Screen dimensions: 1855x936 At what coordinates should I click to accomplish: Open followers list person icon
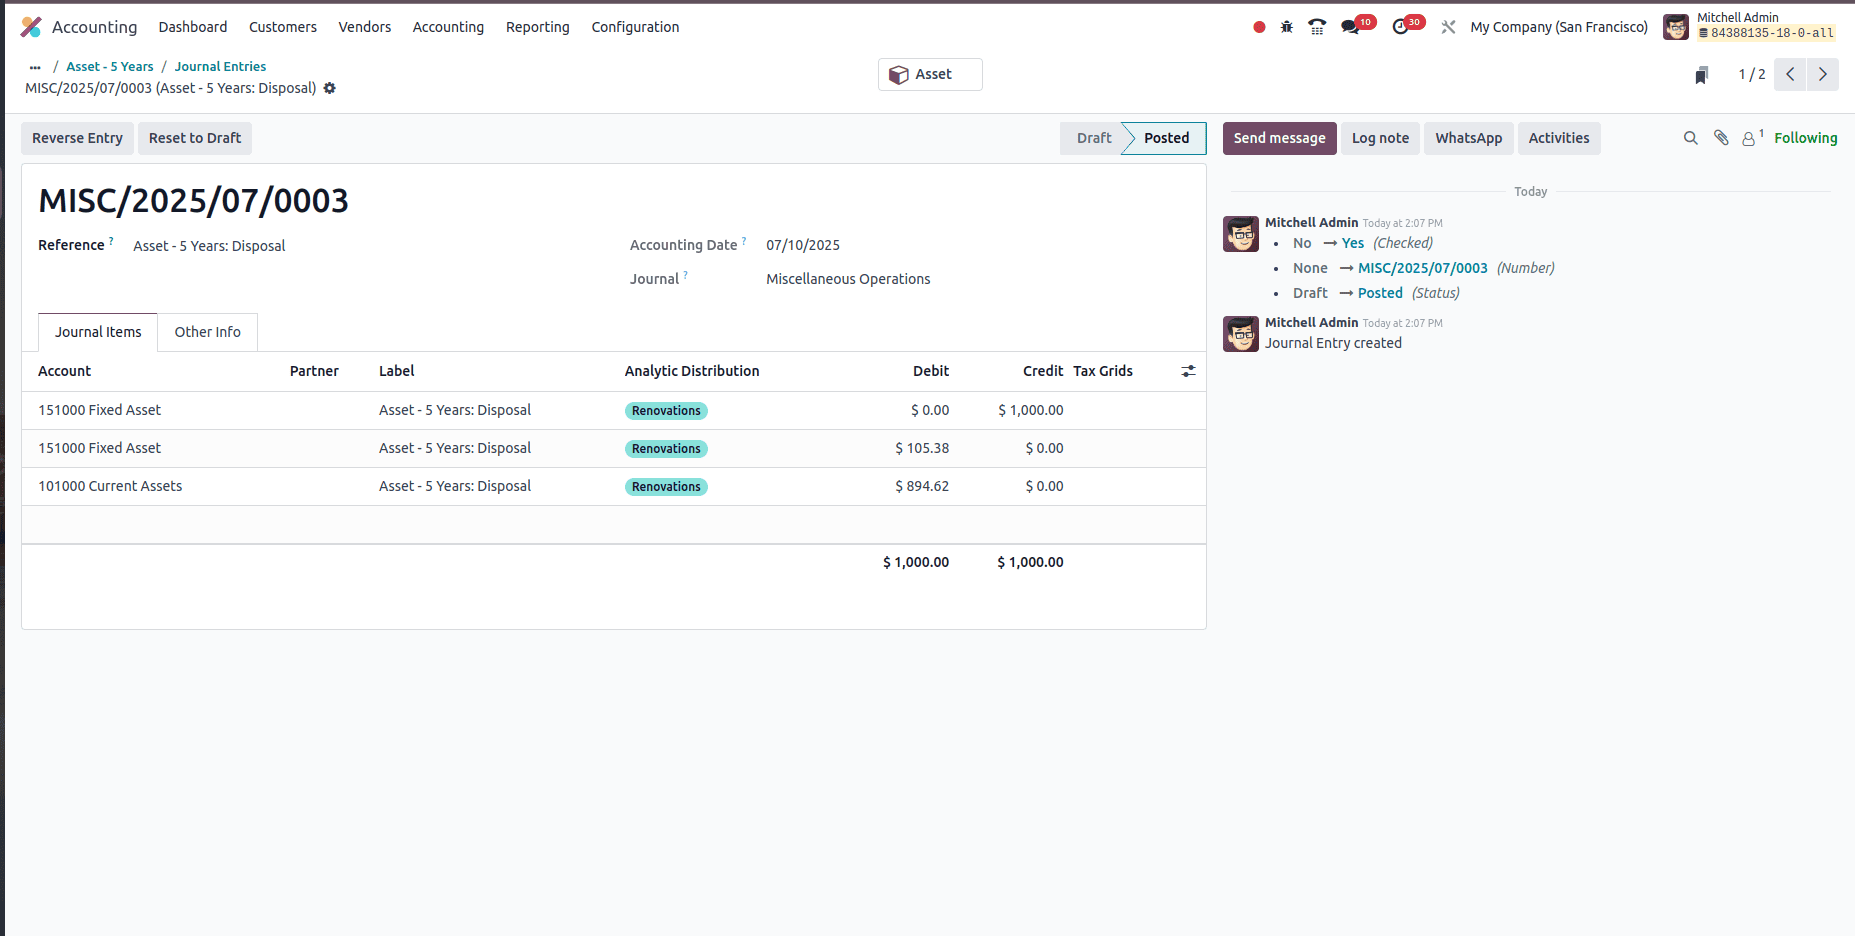point(1751,138)
